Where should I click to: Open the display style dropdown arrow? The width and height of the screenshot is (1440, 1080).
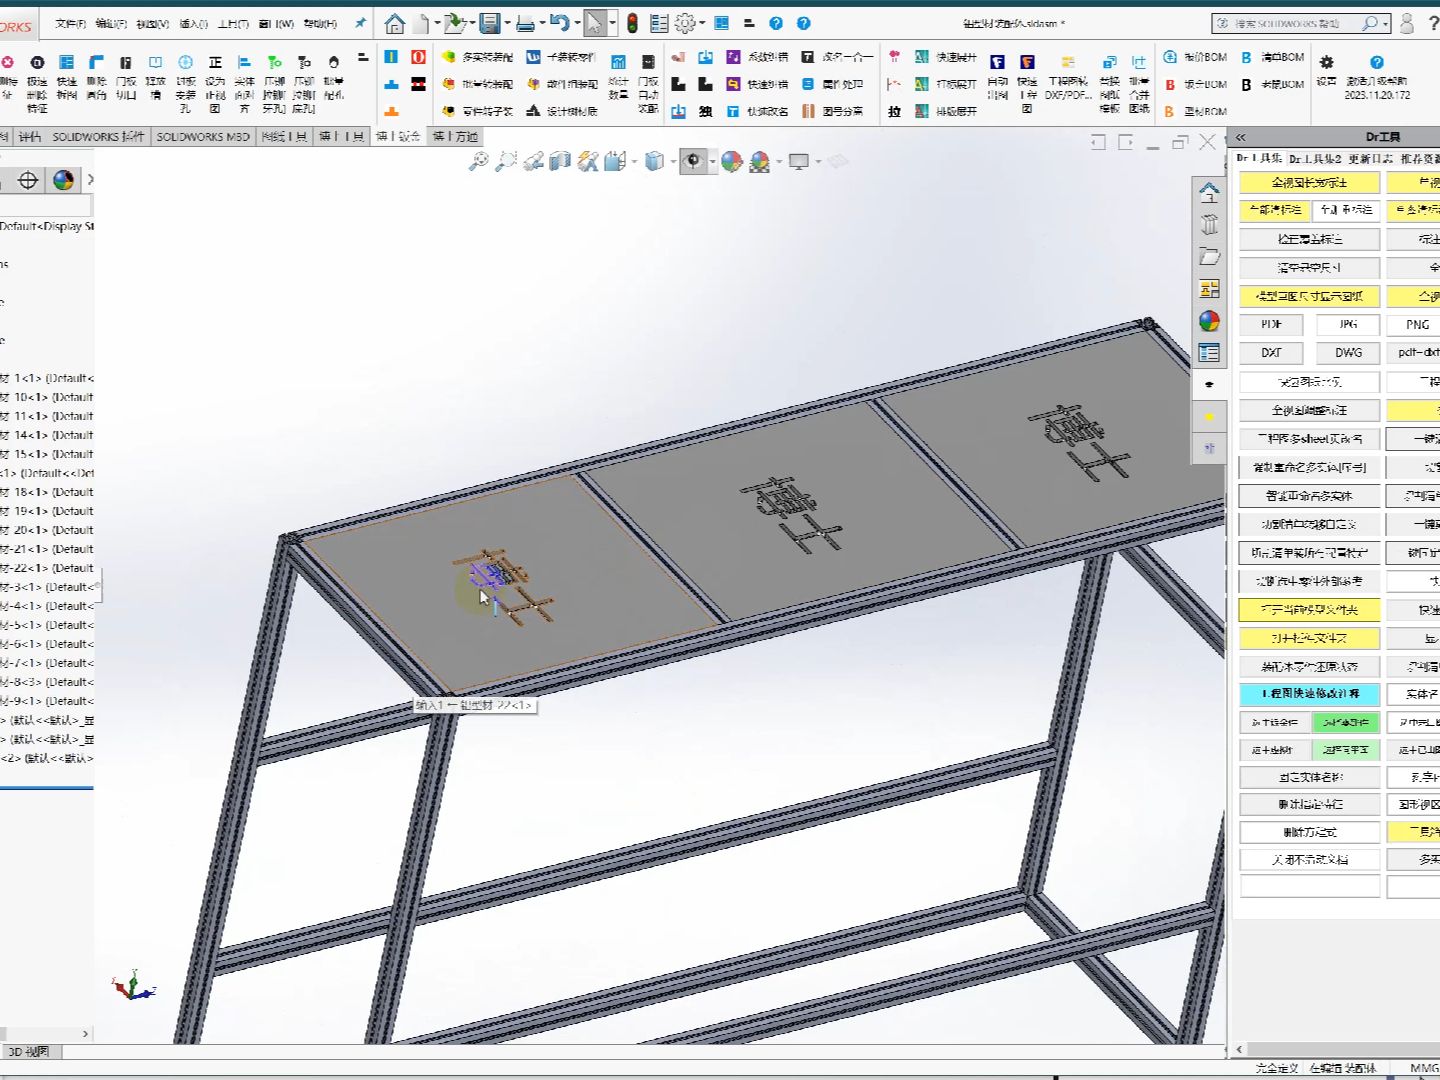(x=671, y=162)
